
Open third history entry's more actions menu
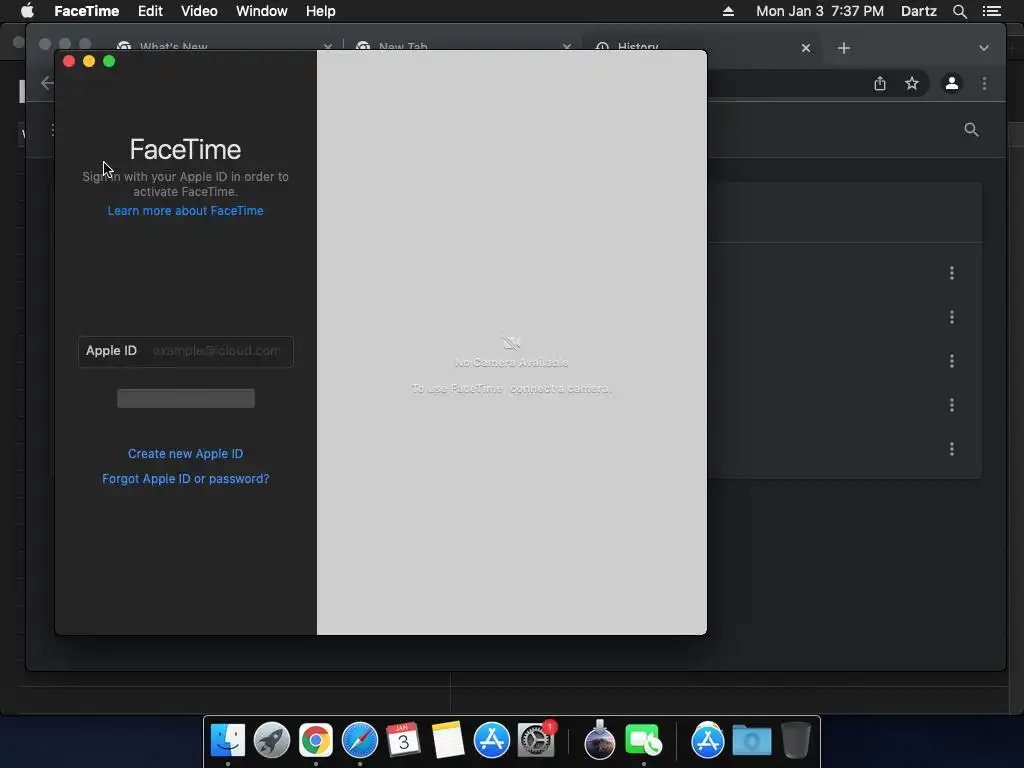952,361
